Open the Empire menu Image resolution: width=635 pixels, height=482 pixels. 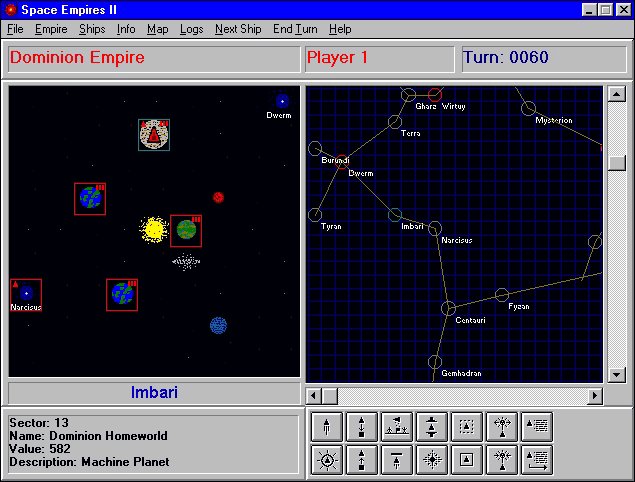[x=51, y=29]
